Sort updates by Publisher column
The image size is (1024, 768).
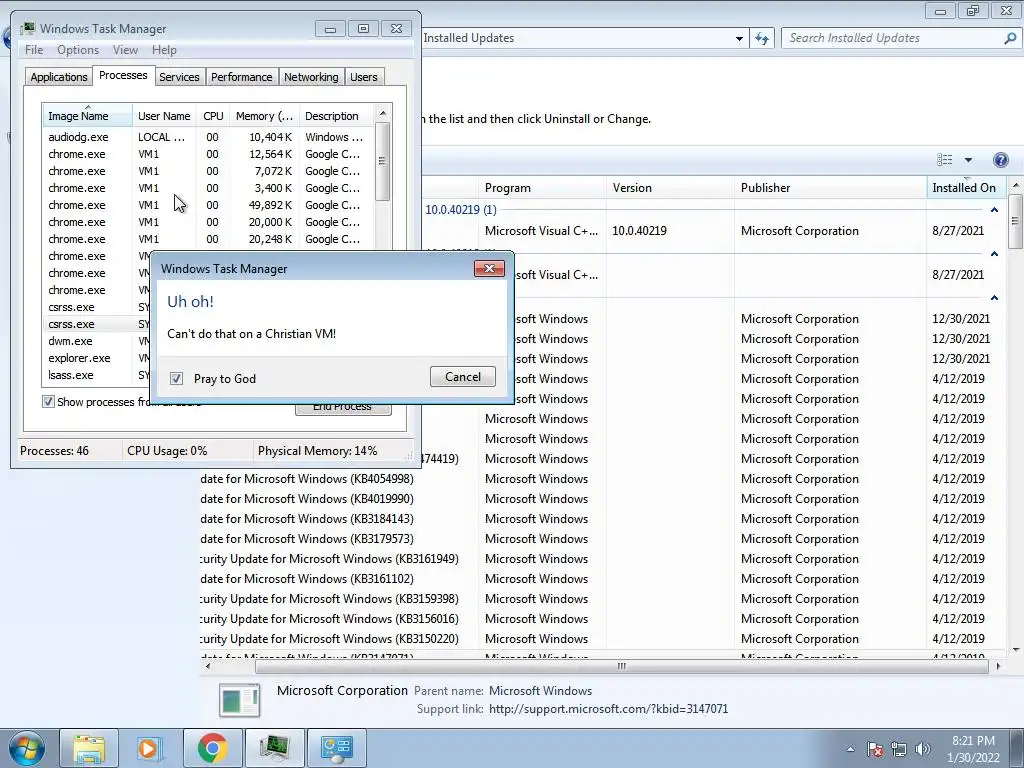(x=829, y=188)
